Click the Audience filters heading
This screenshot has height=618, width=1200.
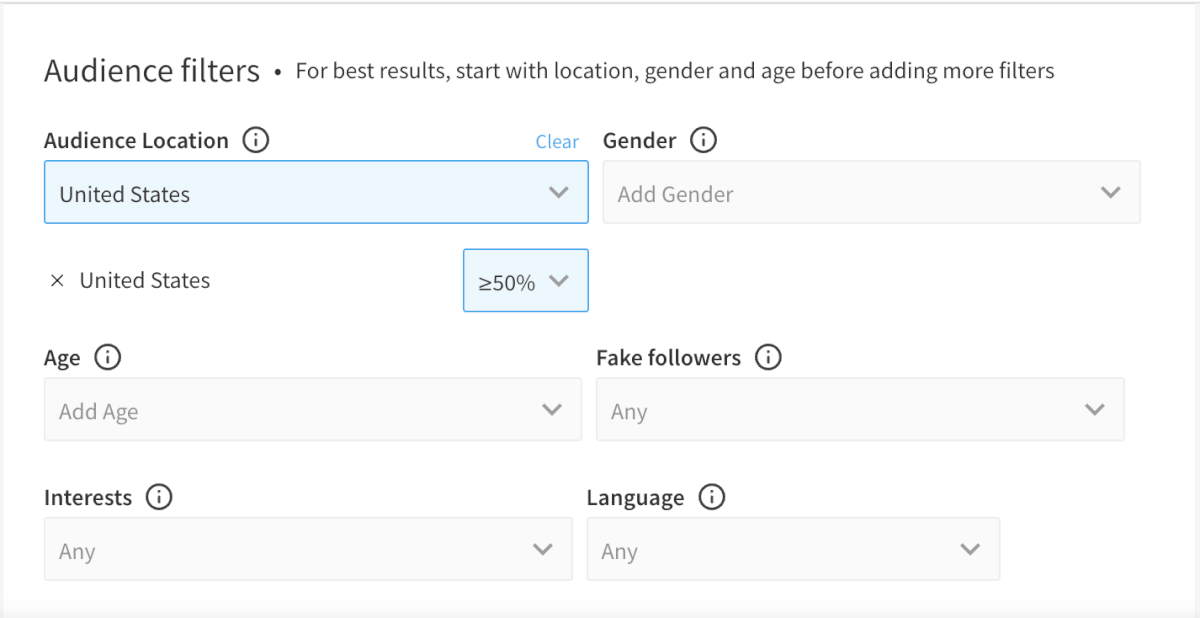[152, 72]
